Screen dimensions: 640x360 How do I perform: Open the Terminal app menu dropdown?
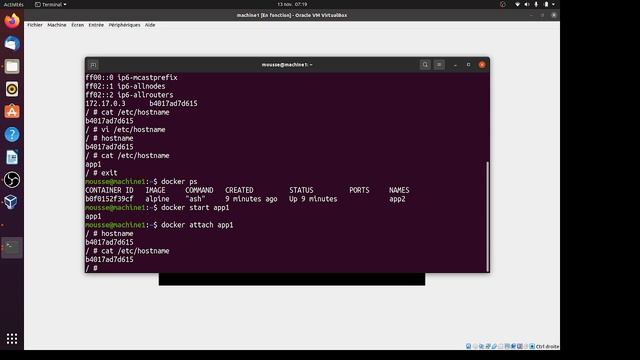coord(51,4)
